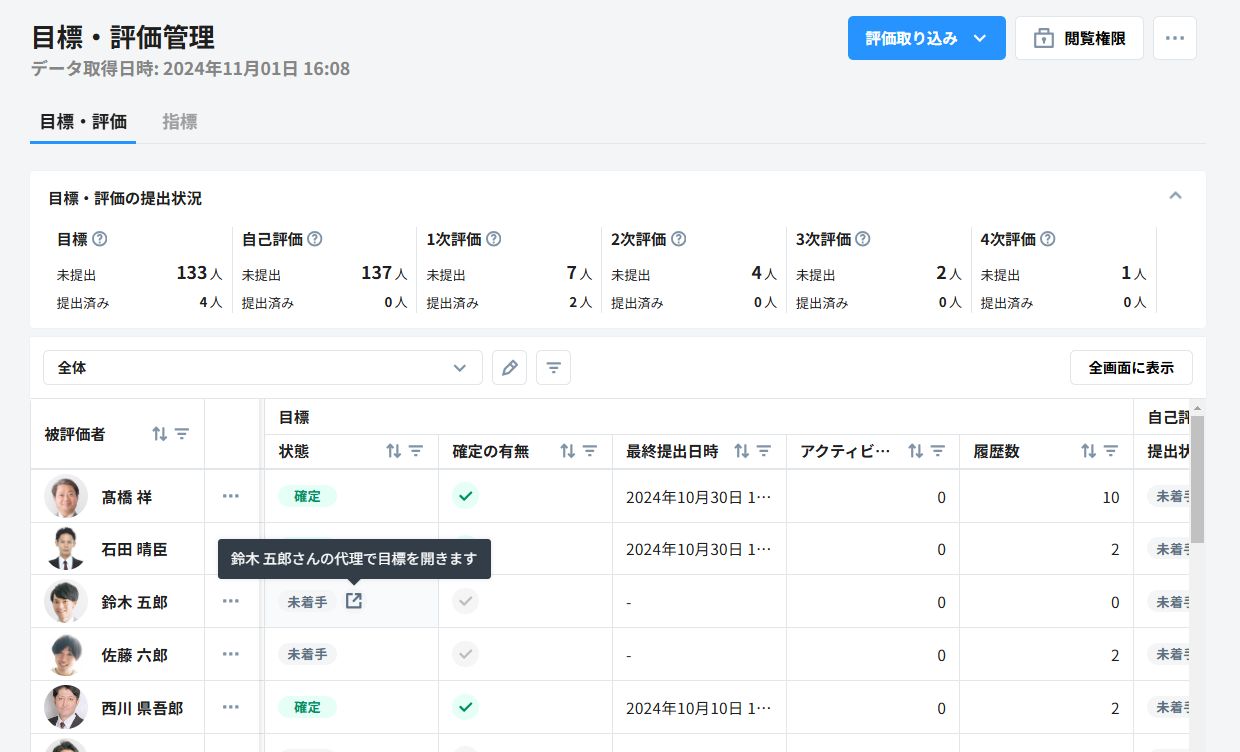Toggle 確定 checkmark for 西川 県吾郎
This screenshot has height=752, width=1240.
click(x=465, y=707)
